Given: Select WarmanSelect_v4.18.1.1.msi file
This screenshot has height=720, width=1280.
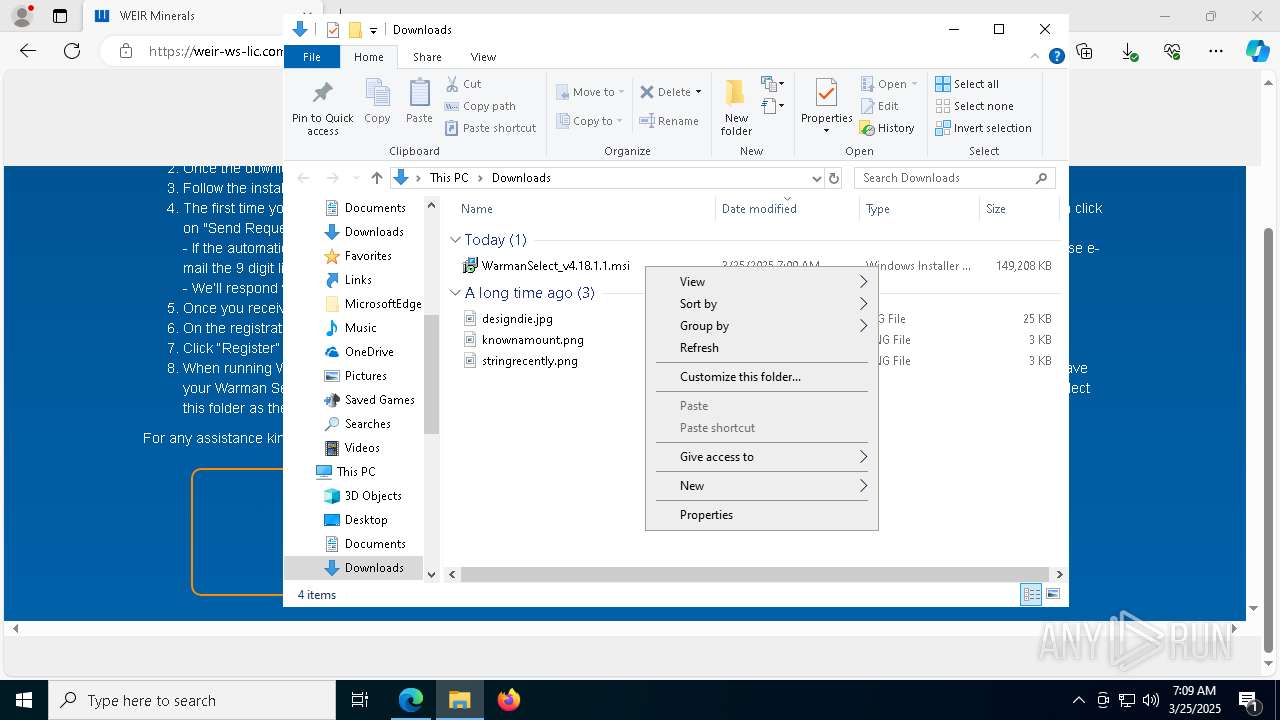Looking at the screenshot, I should [x=555, y=266].
